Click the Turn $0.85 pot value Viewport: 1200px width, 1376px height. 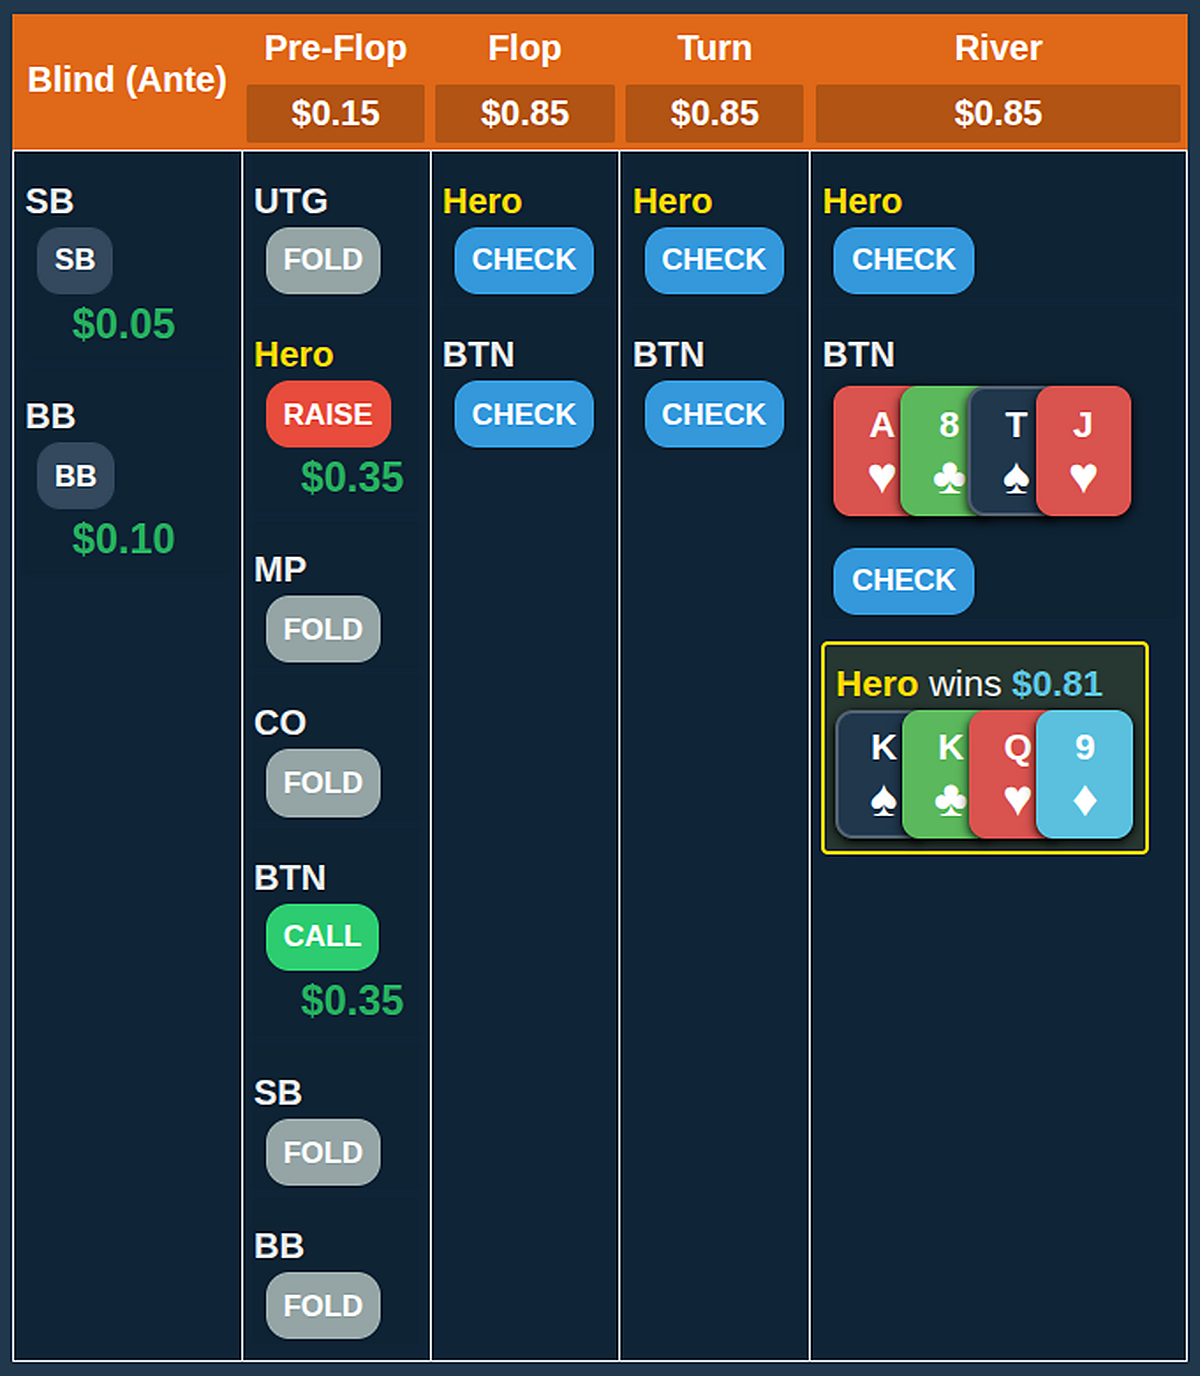715,113
